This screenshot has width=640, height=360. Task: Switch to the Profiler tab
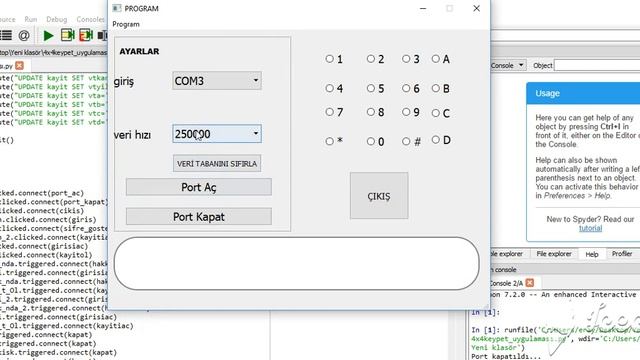click(622, 253)
